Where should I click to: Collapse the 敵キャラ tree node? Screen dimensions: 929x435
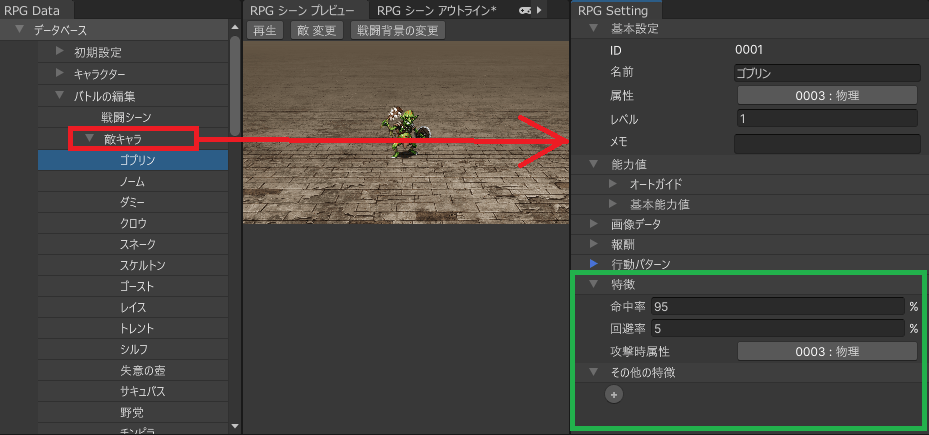coord(89,139)
